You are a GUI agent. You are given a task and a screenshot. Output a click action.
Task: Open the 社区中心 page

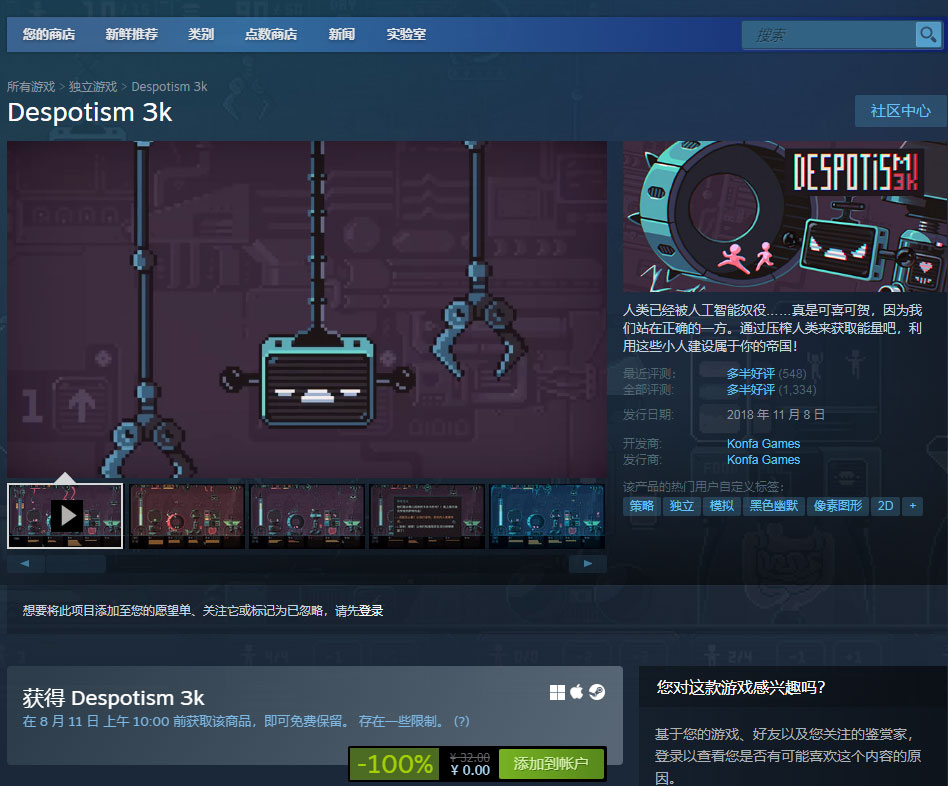[x=898, y=111]
